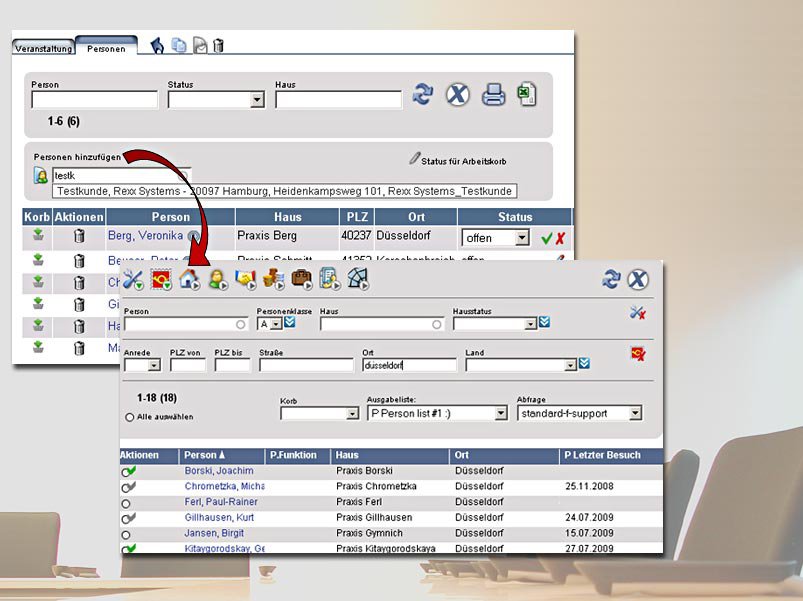Cancel status edit with red X
This screenshot has height=601, width=803.
pos(560,238)
